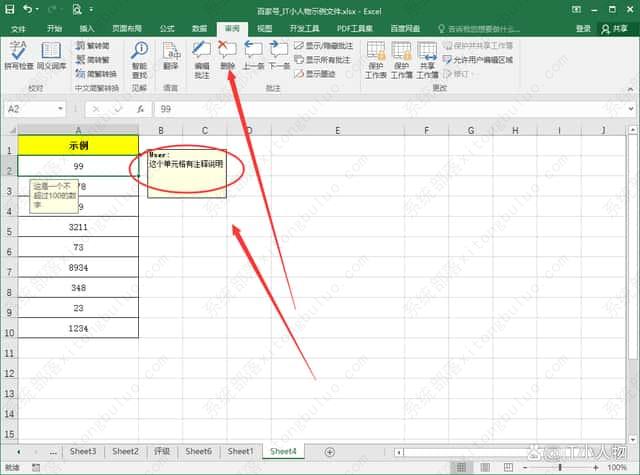The height and width of the screenshot is (475, 640).
Task: Switch to the 公式 (Formulas) ribbon tab
Action: (x=167, y=29)
